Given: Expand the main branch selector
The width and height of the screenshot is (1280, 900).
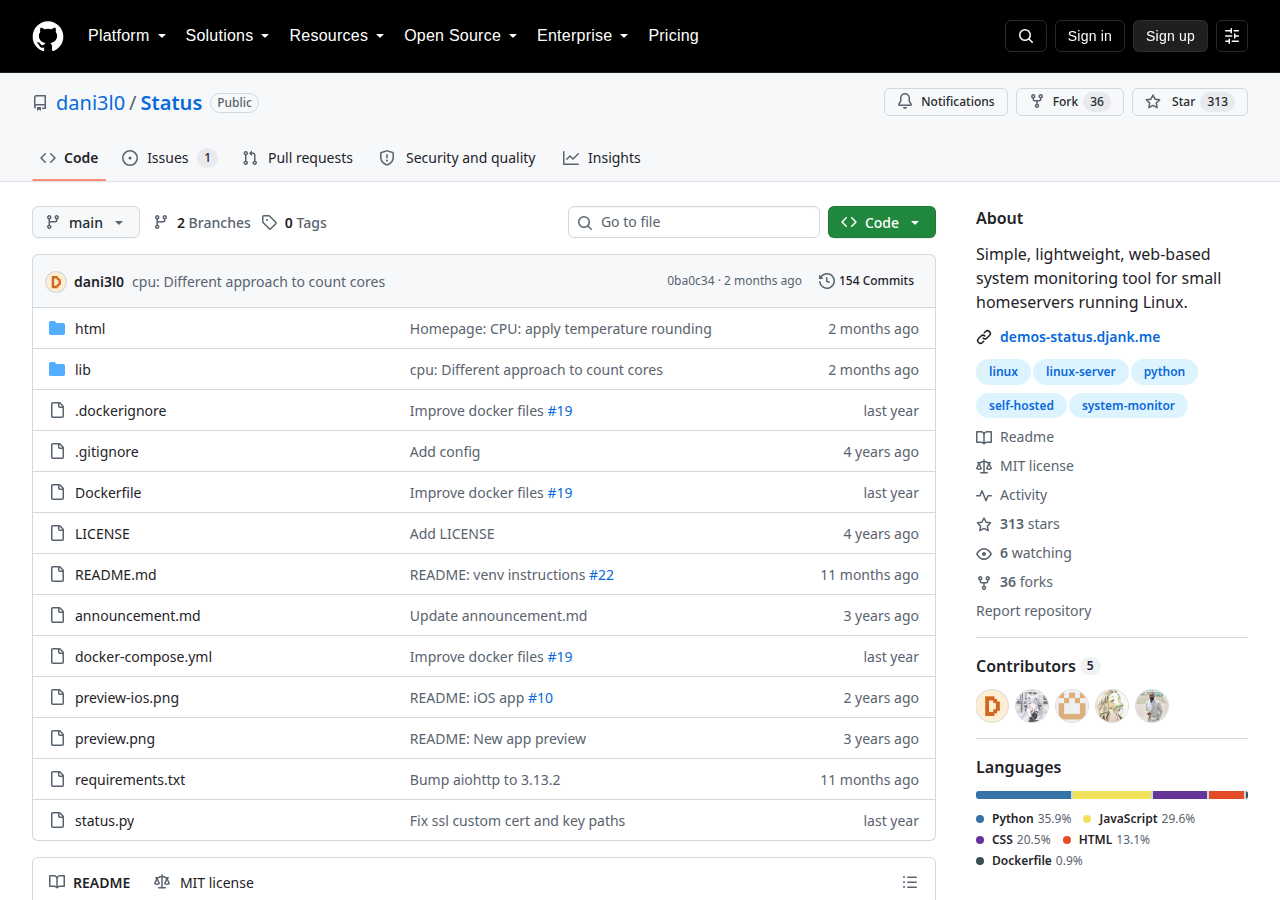Looking at the screenshot, I should click(86, 222).
